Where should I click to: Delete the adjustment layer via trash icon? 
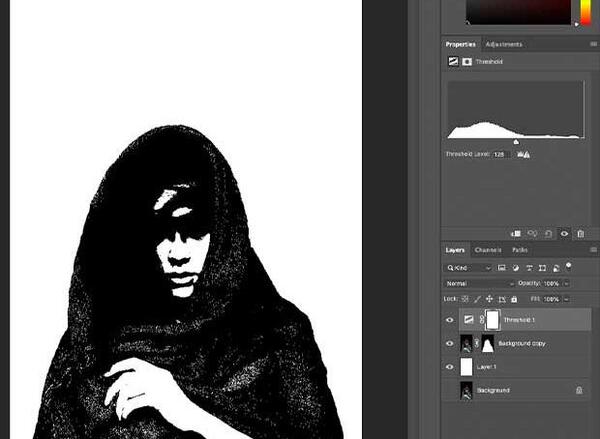580,233
